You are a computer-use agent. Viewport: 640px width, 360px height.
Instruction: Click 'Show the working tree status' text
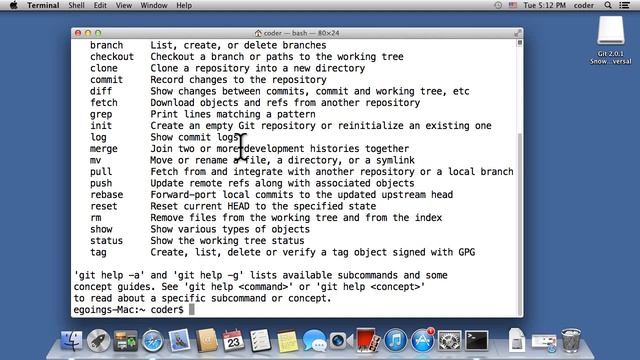coord(227,241)
